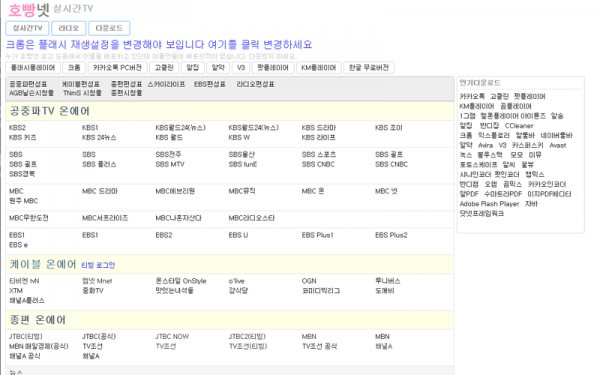Click 곰플레이어 in the popular downloads list

516,106
